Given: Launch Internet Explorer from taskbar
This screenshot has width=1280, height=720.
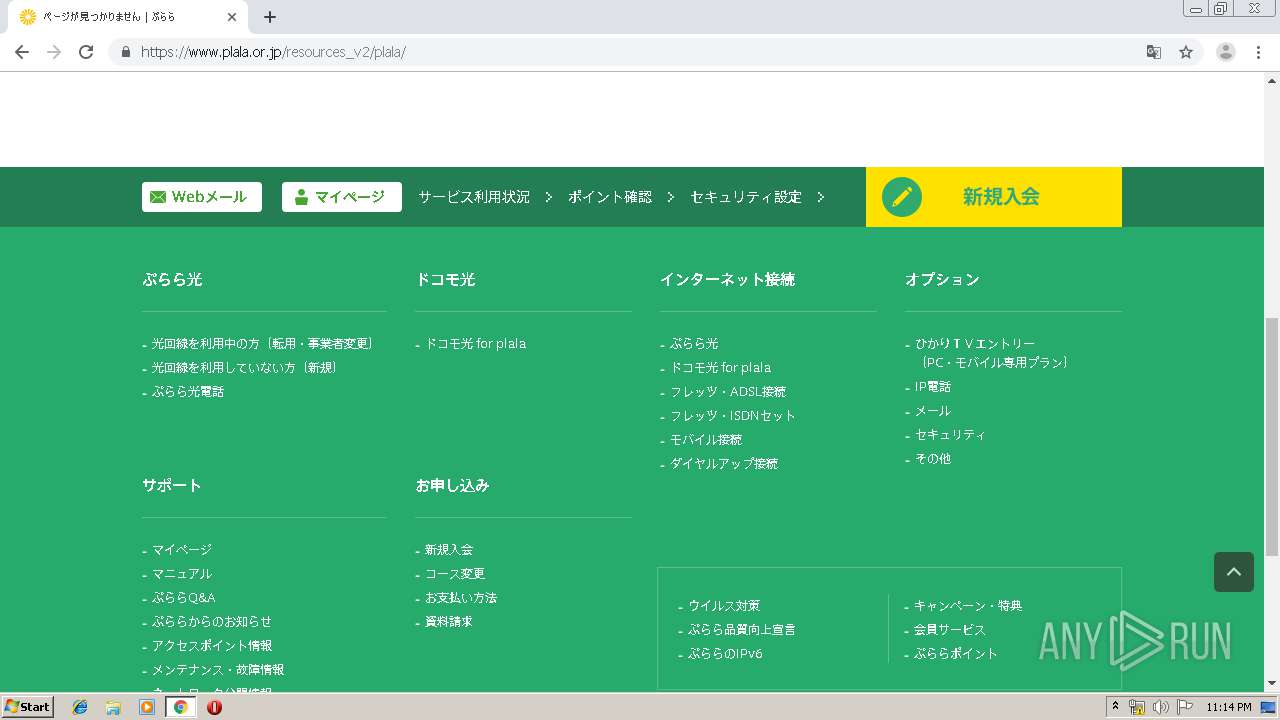Looking at the screenshot, I should point(80,707).
